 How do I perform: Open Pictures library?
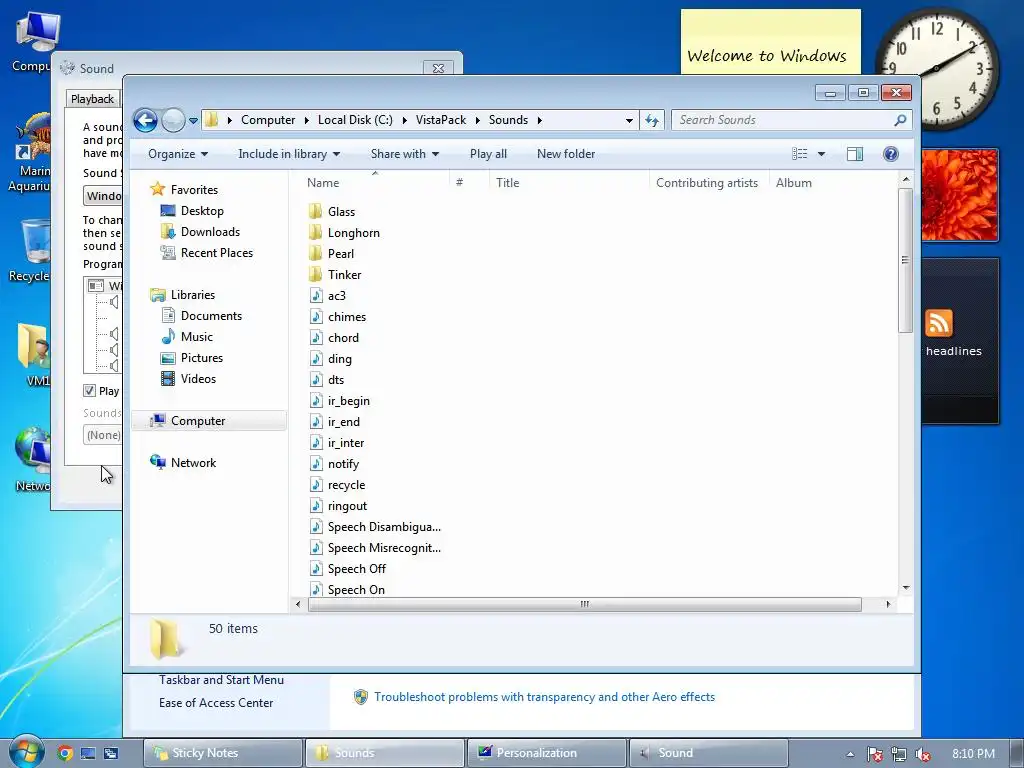tap(201, 358)
